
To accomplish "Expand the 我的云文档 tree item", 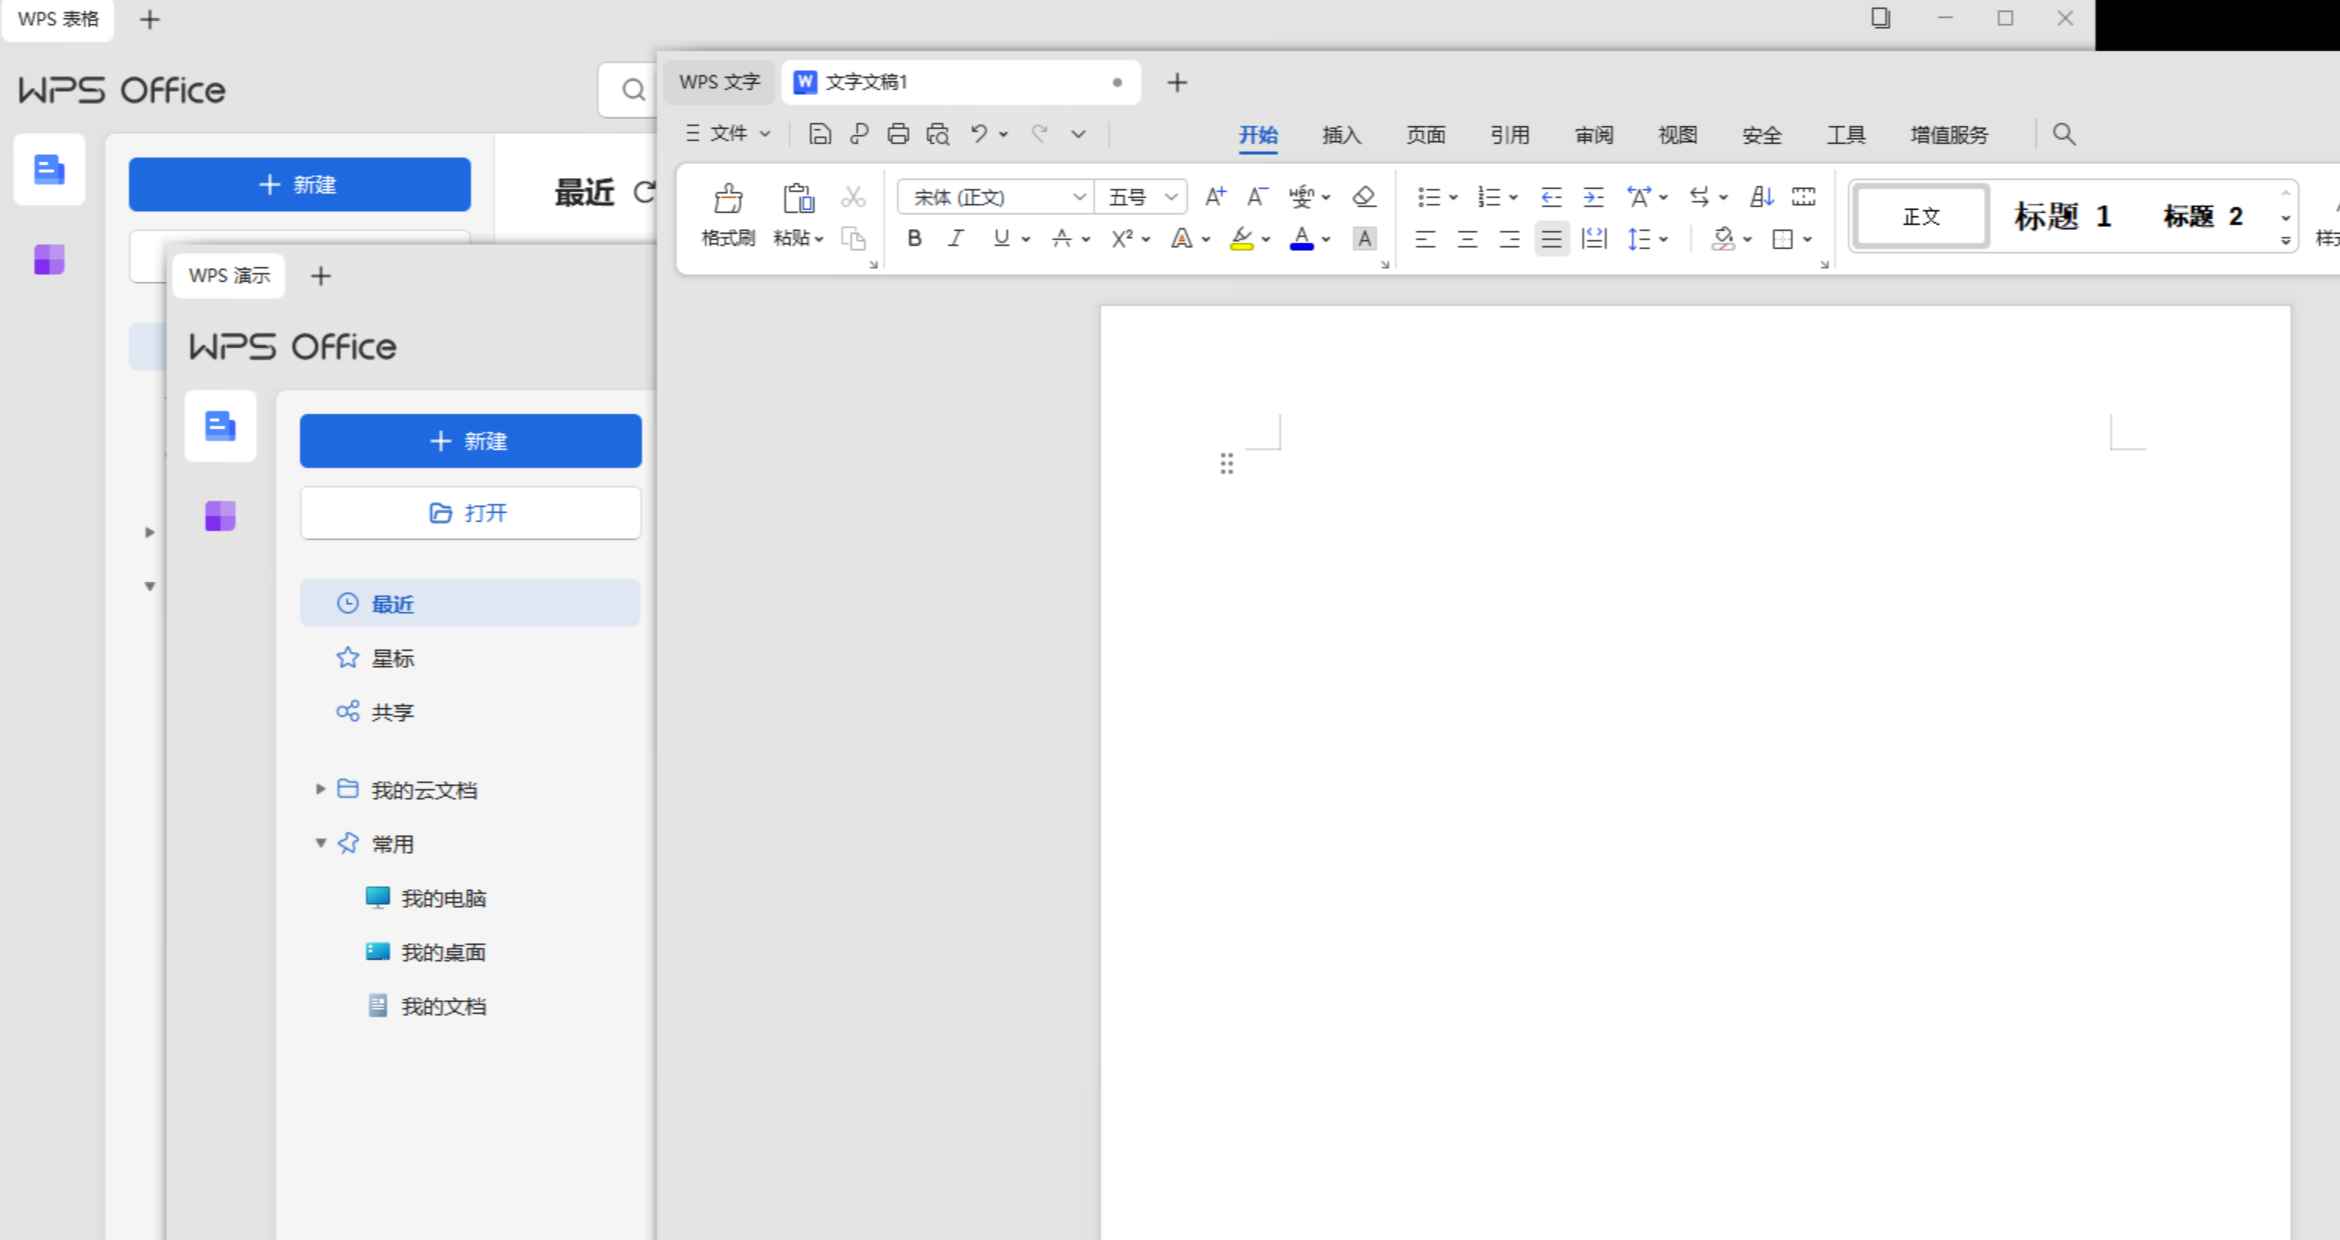I will tap(320, 790).
